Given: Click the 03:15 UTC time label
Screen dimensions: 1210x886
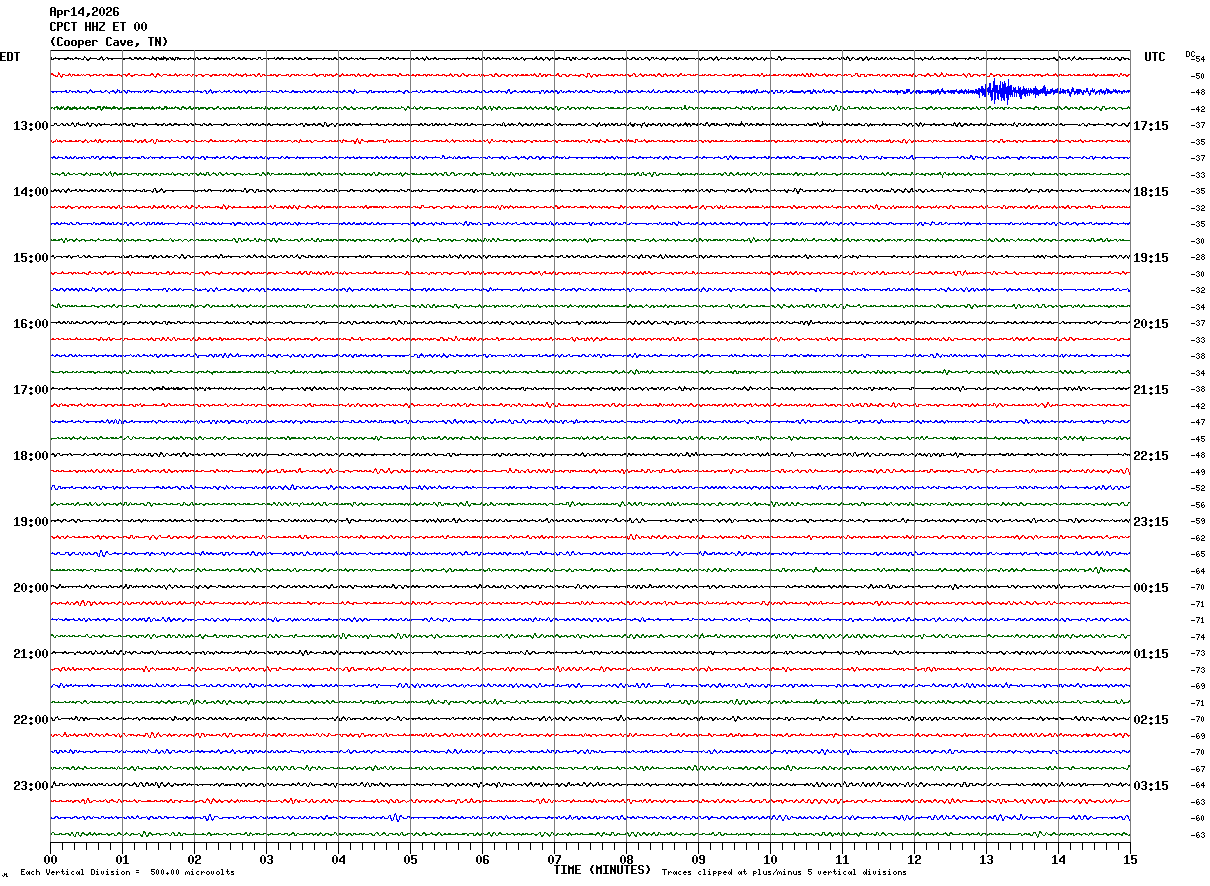Looking at the screenshot, I should [1151, 786].
